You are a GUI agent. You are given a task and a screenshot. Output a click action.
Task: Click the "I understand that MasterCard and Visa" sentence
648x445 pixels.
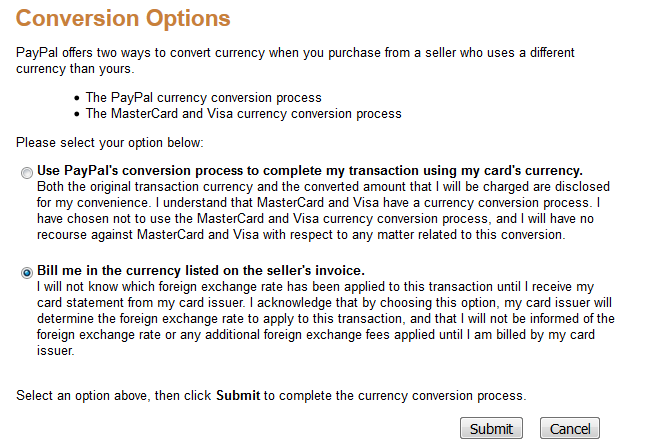click(x=400, y=203)
